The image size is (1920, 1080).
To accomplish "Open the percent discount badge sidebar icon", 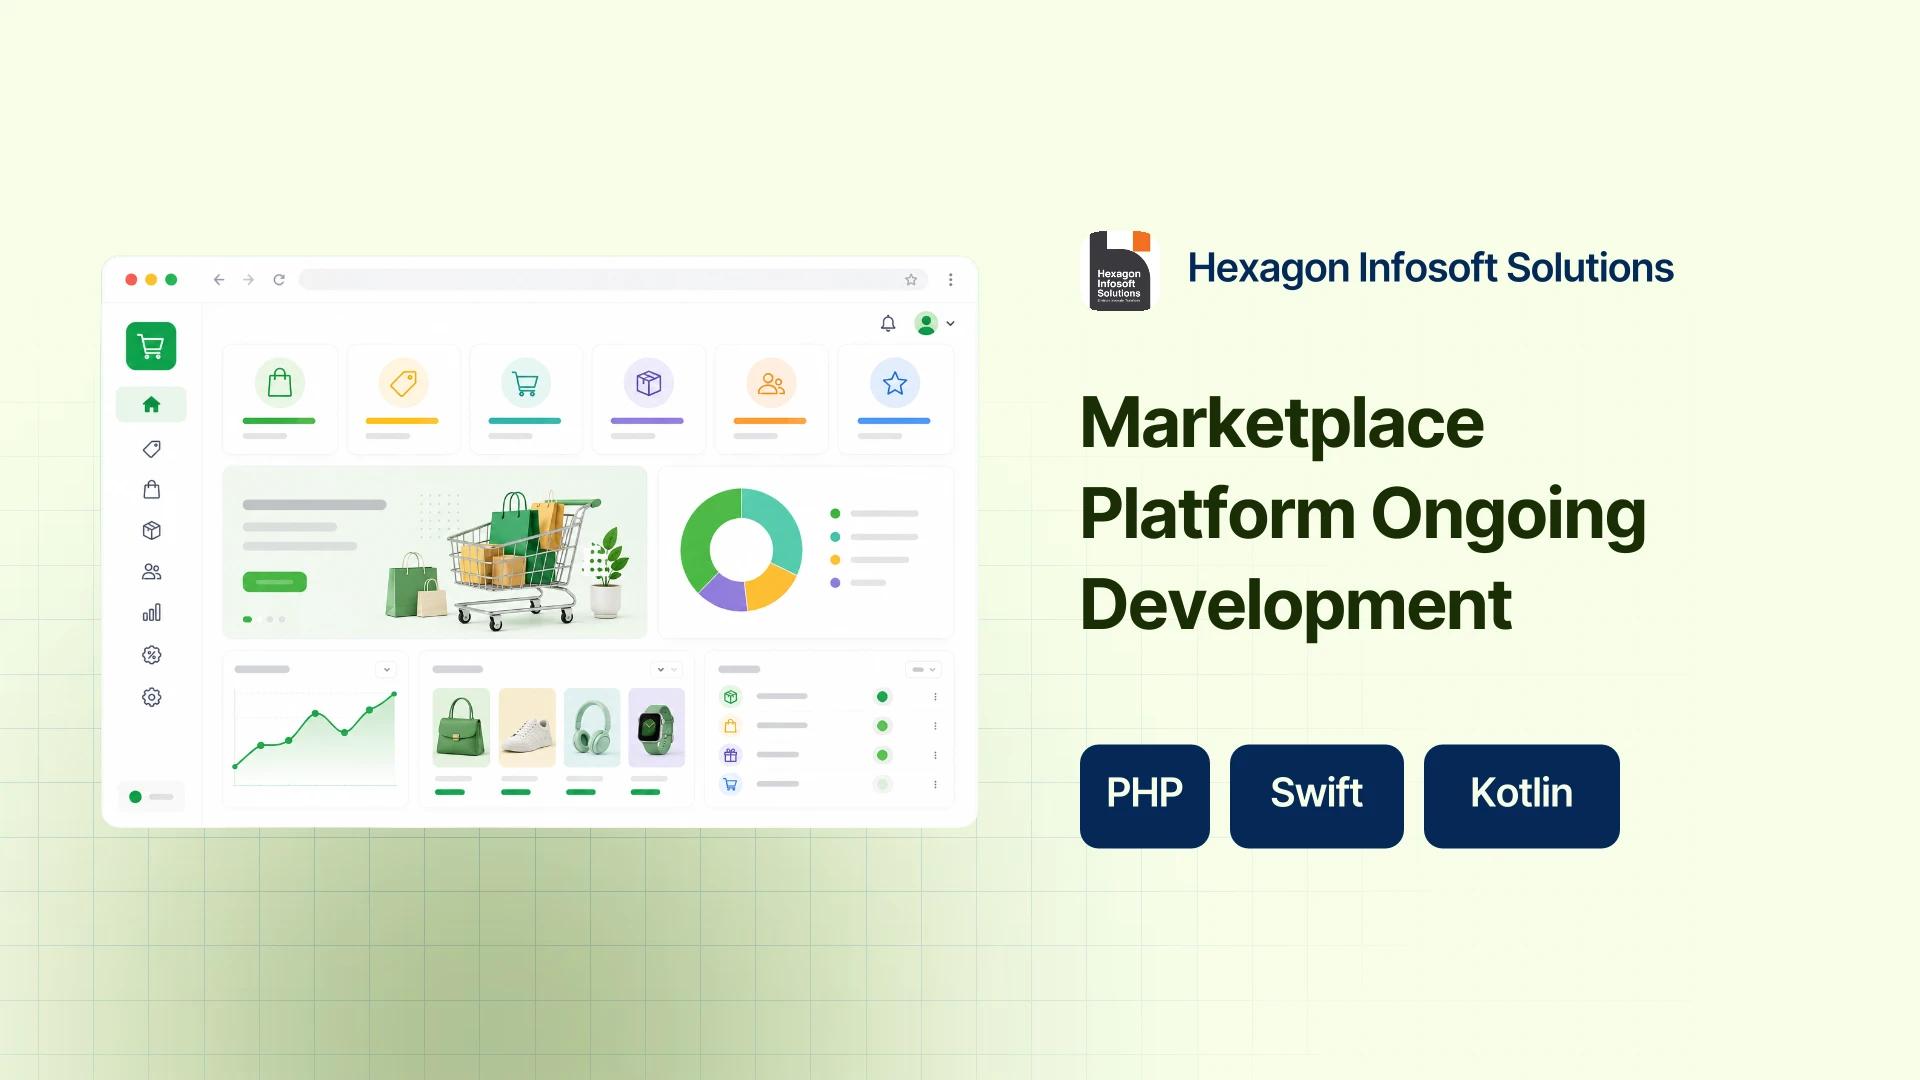I will point(151,655).
